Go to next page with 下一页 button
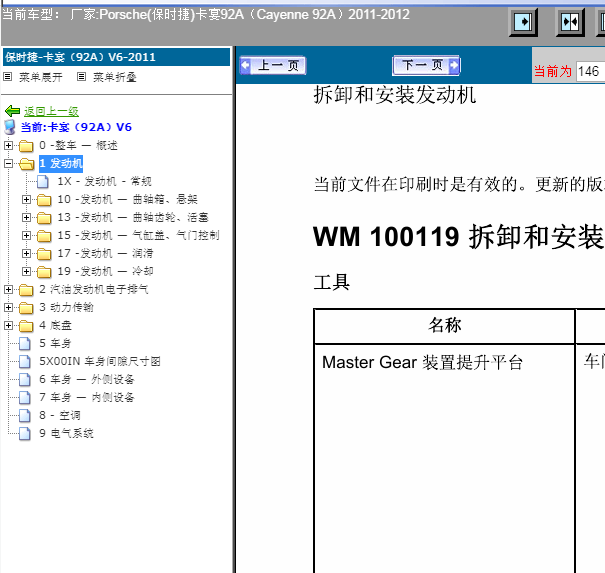 point(426,65)
